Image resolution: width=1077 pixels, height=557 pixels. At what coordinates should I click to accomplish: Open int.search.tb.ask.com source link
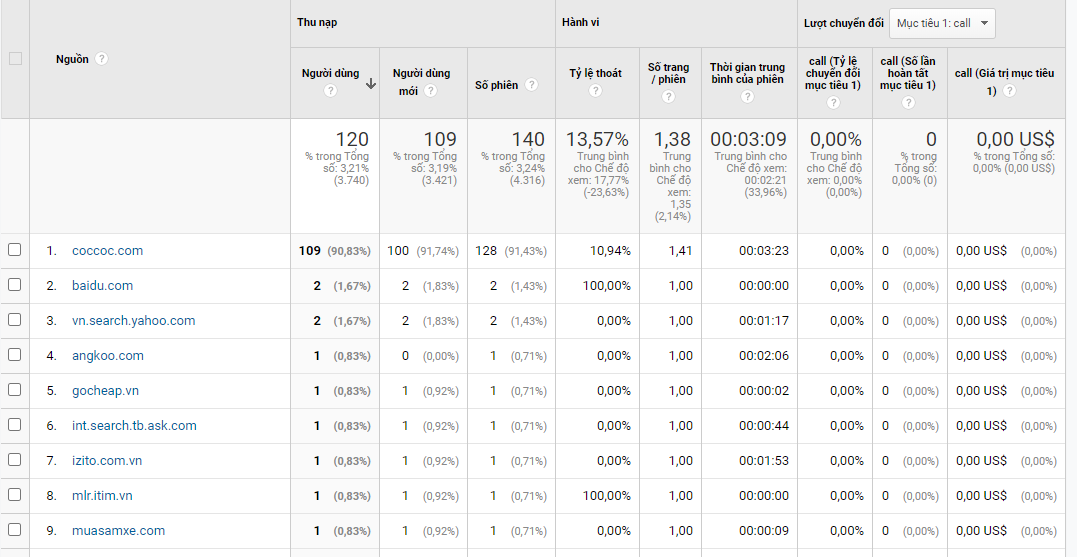point(134,426)
